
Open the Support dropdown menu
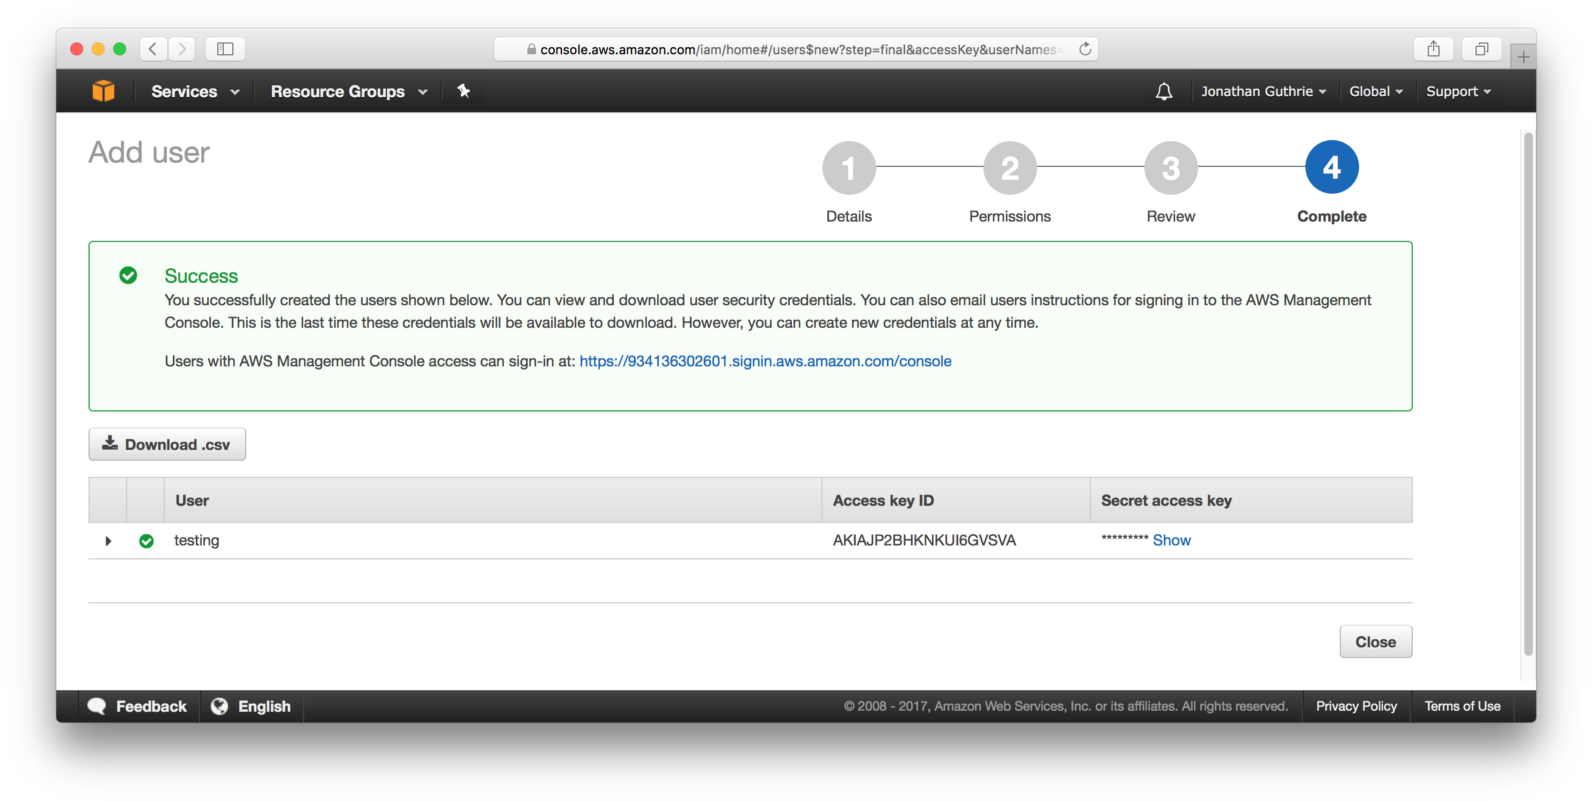[1458, 91]
